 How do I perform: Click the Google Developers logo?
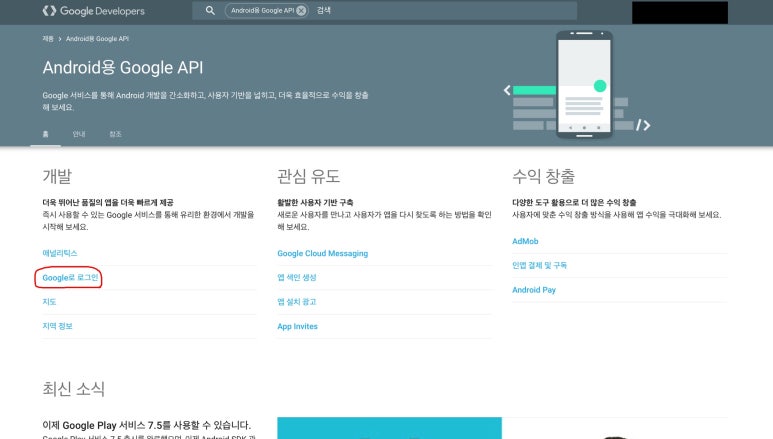[94, 11]
